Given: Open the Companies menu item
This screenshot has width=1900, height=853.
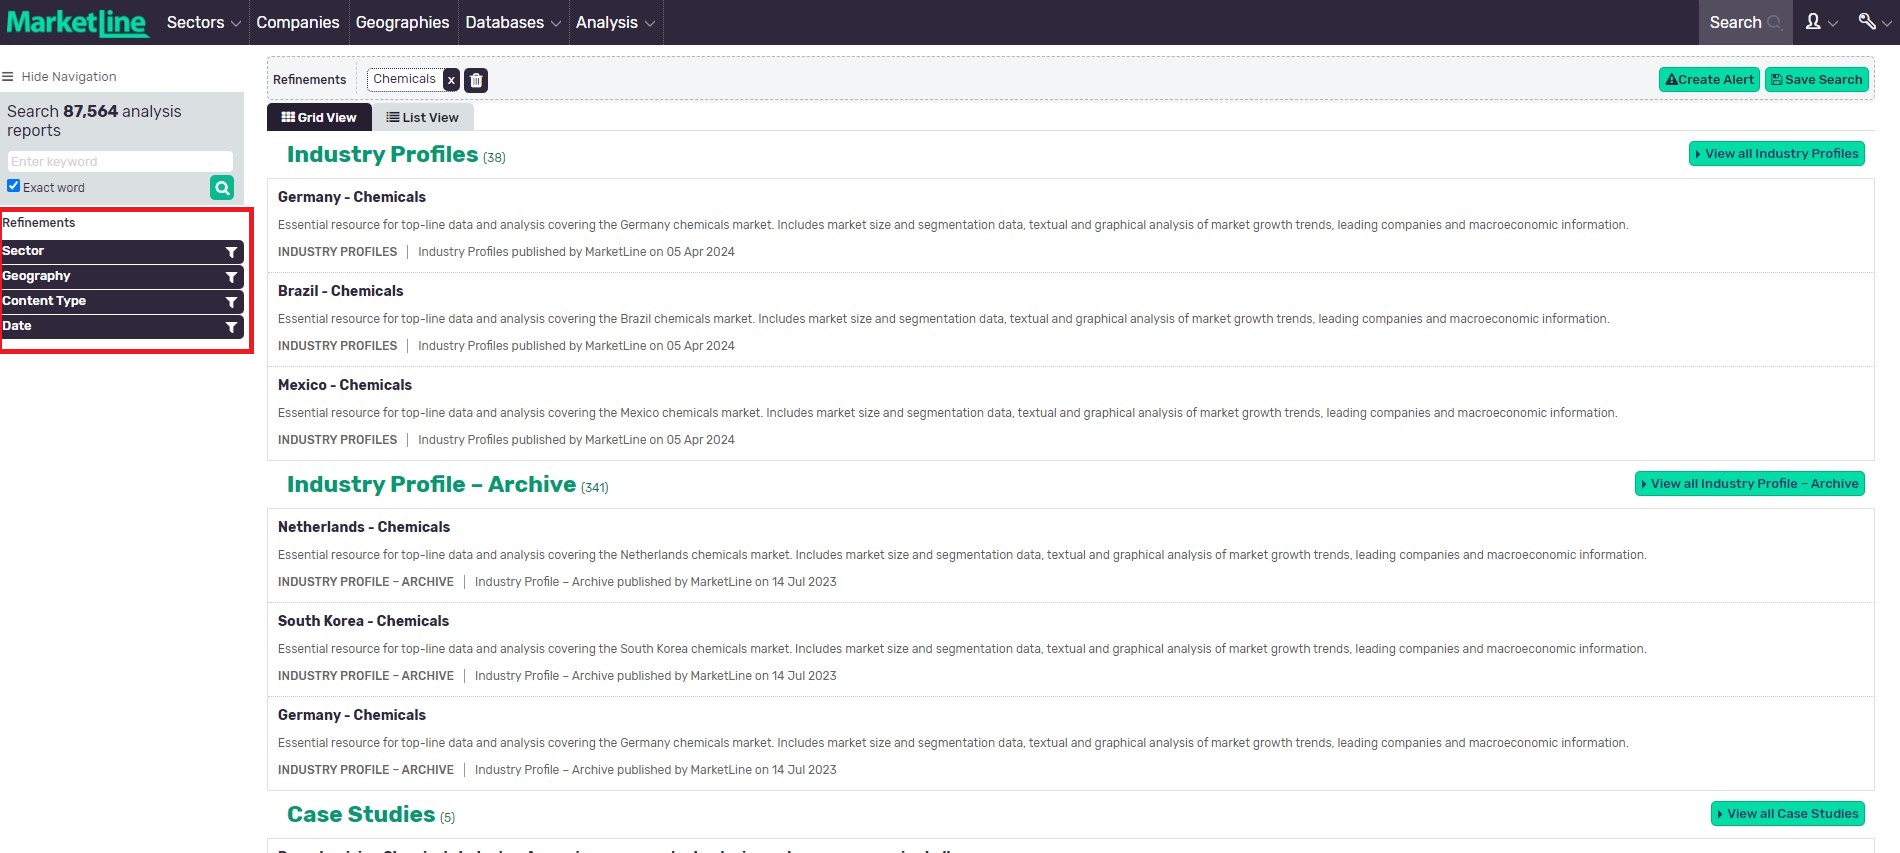Looking at the screenshot, I should pos(297,22).
